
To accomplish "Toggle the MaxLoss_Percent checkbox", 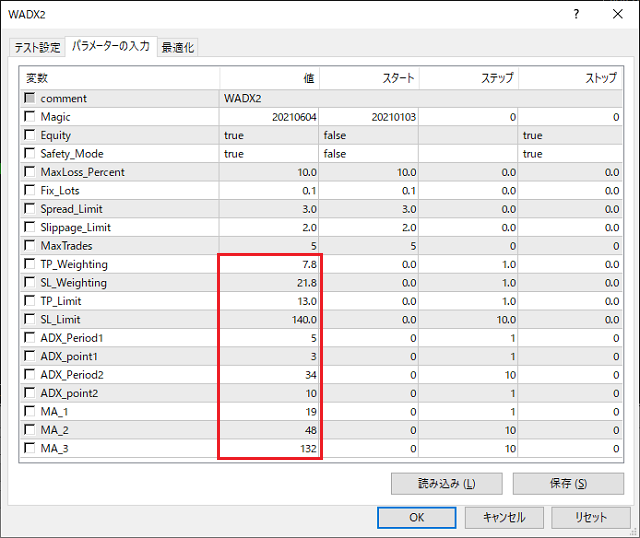I will 30,171.
